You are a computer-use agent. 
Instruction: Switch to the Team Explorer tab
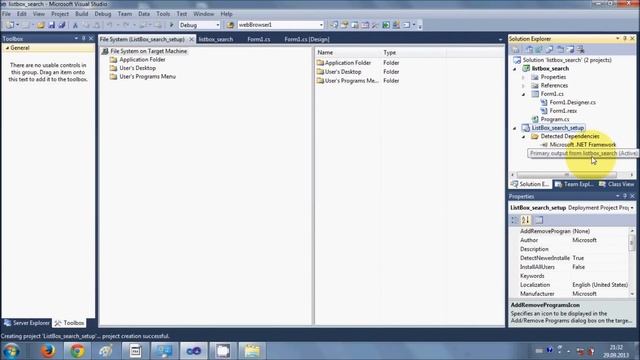point(574,184)
